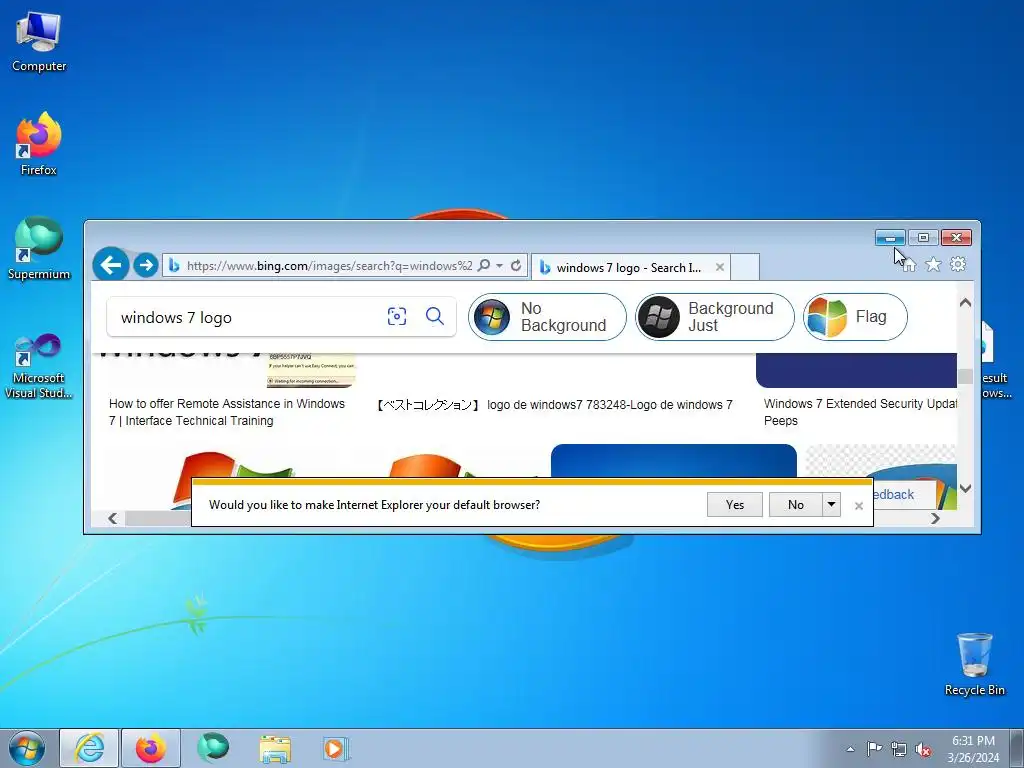Launch Supermium from the taskbar
1024x768 pixels.
[213, 748]
